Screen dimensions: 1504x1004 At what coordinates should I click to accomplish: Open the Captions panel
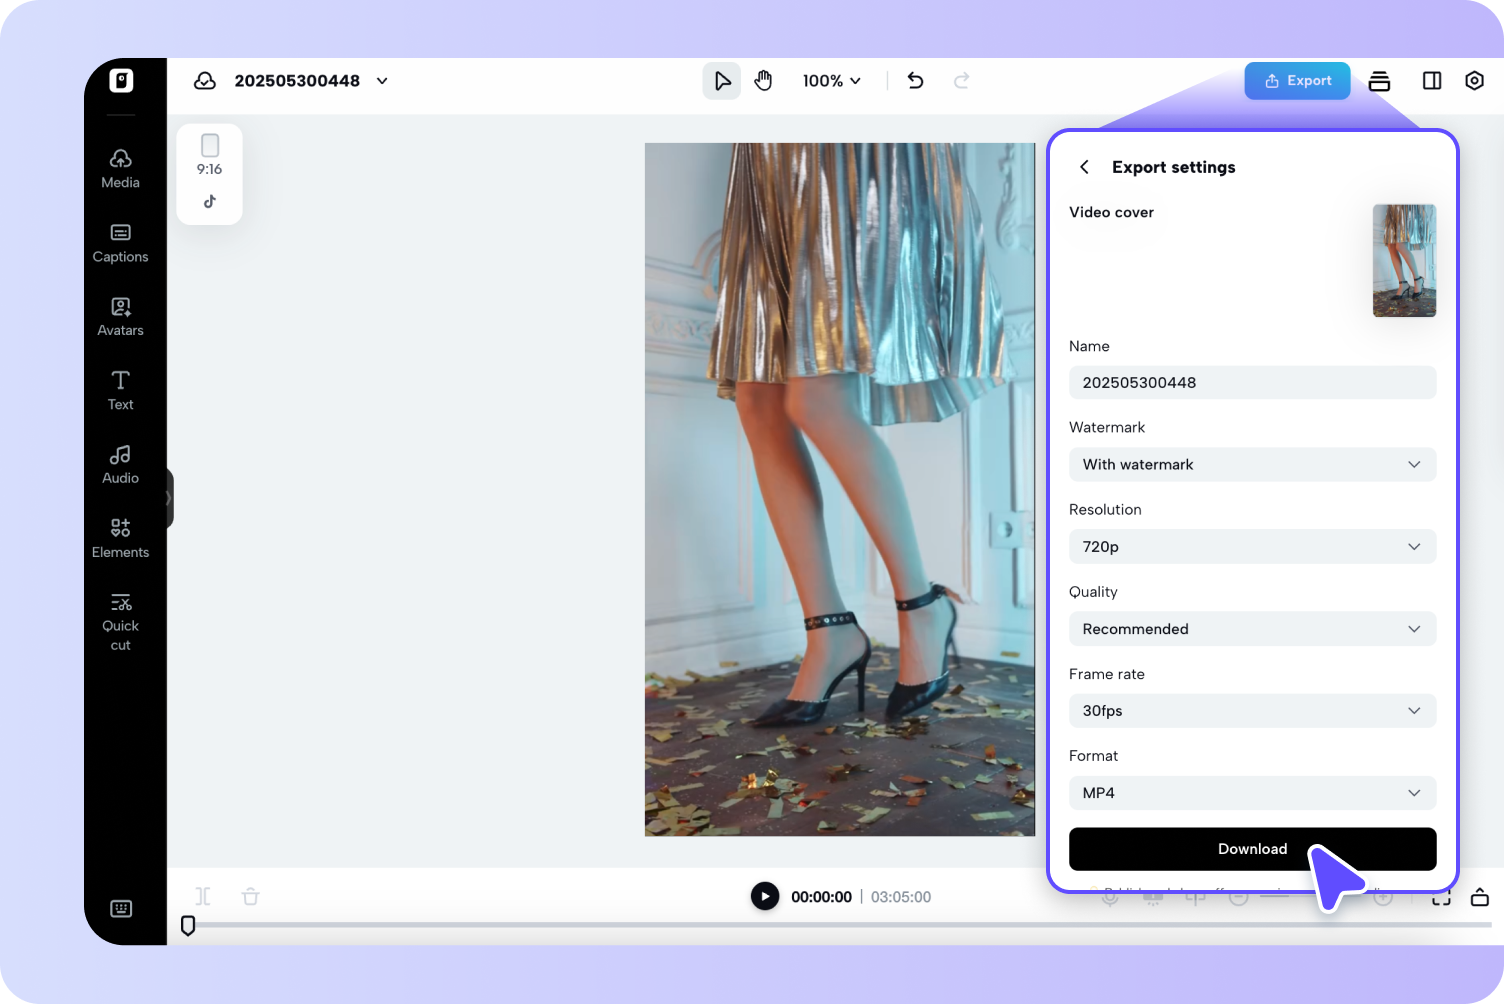coord(121,243)
